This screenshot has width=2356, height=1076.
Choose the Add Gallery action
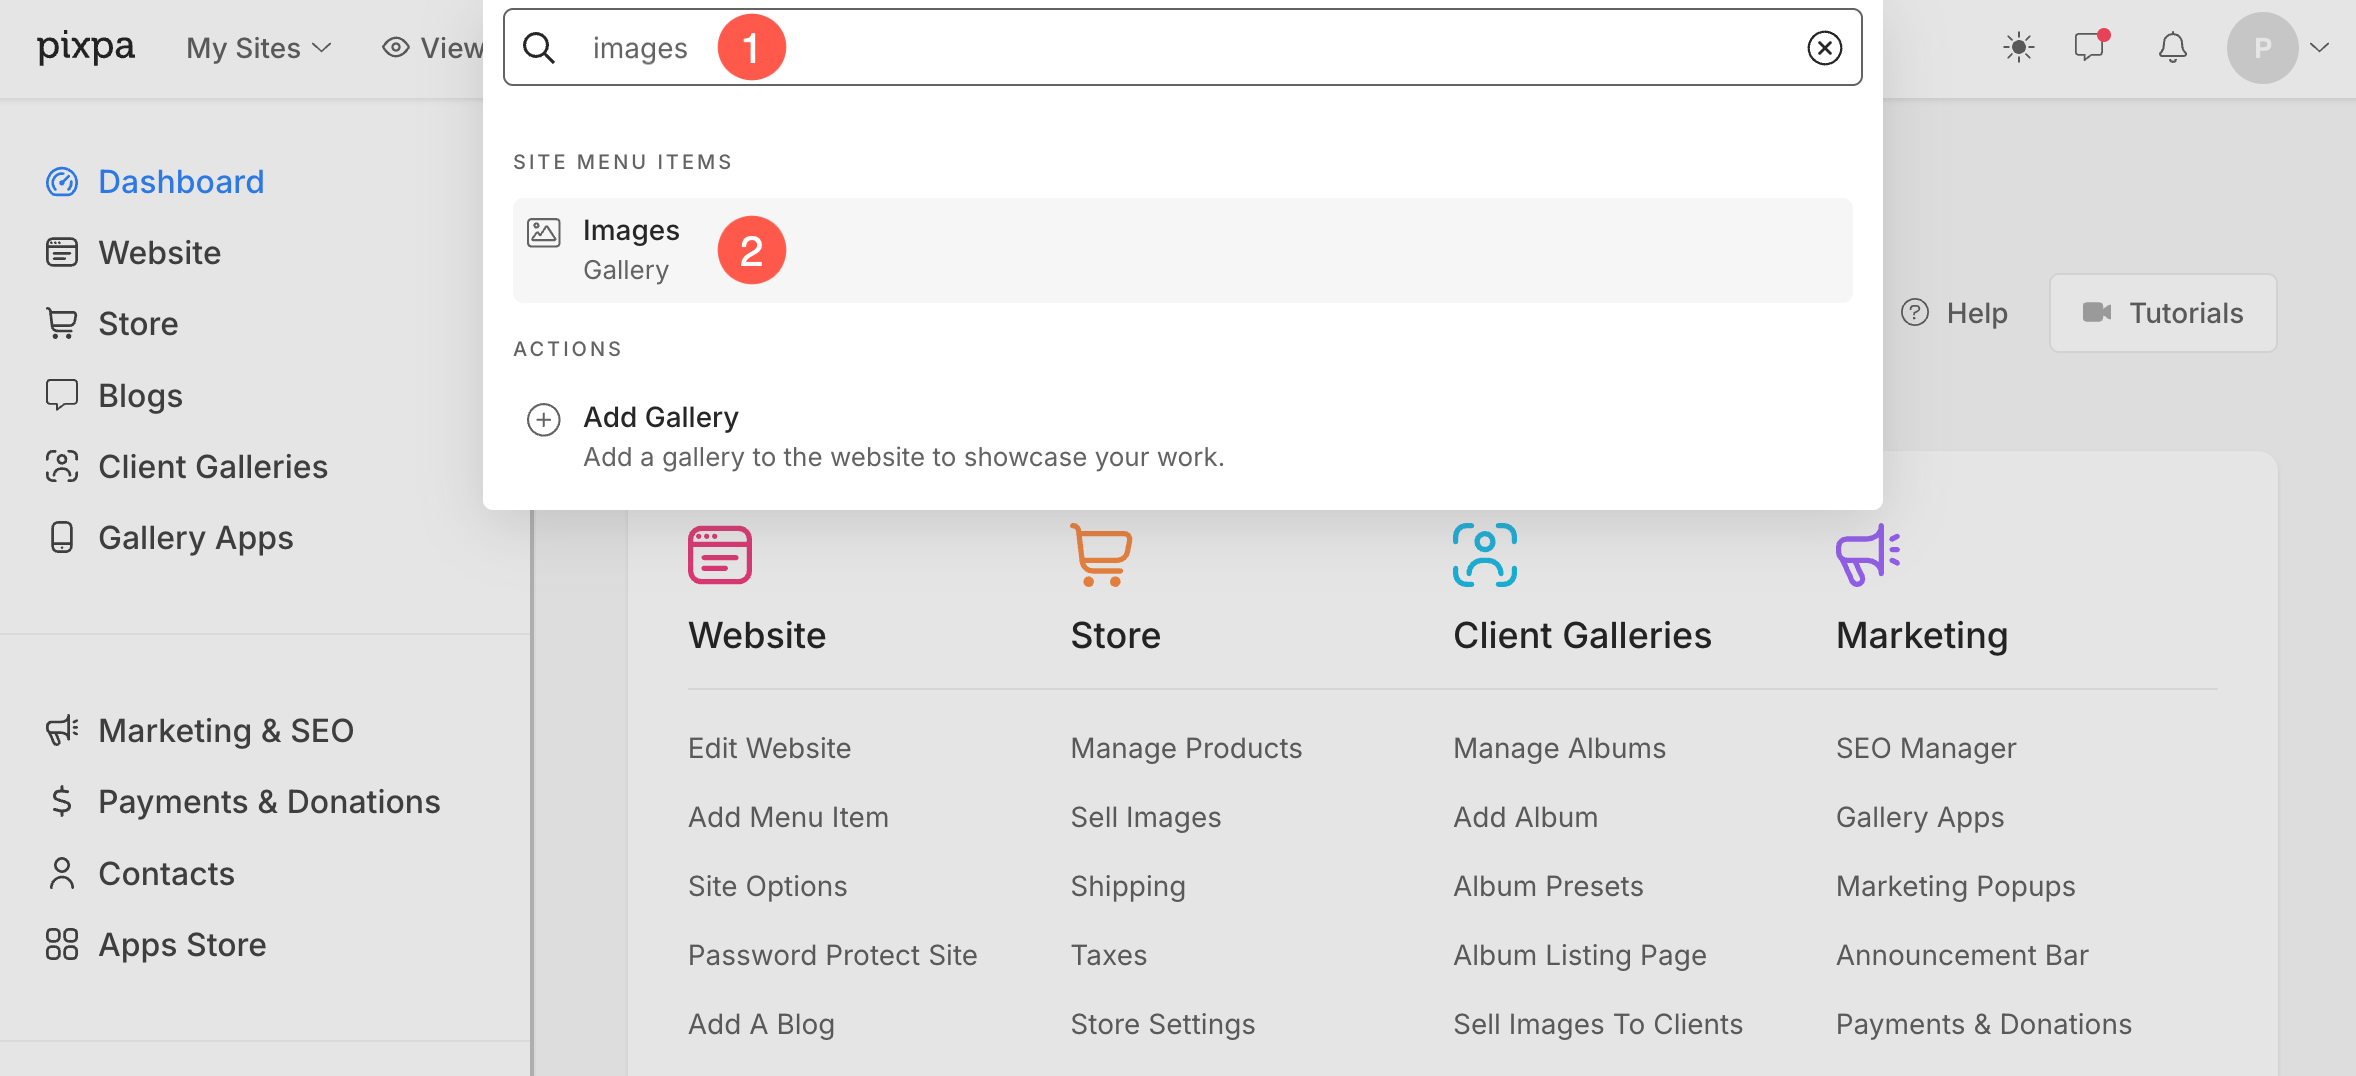click(x=1183, y=436)
